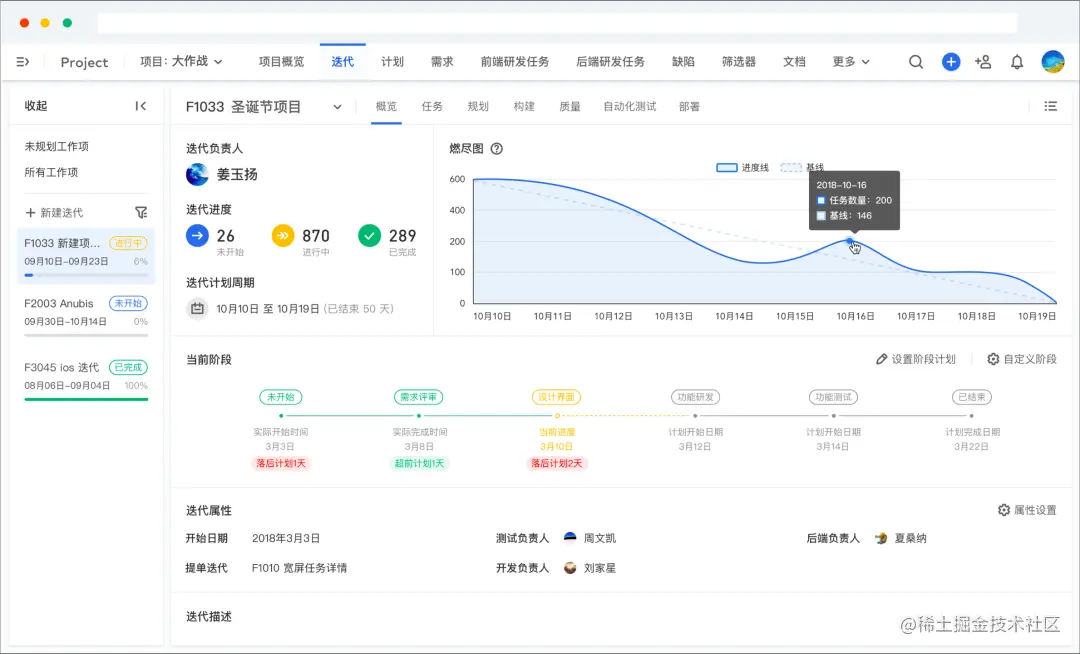Image resolution: width=1080 pixels, height=654 pixels.
Task: Open the 需求 nav item
Action: click(442, 62)
